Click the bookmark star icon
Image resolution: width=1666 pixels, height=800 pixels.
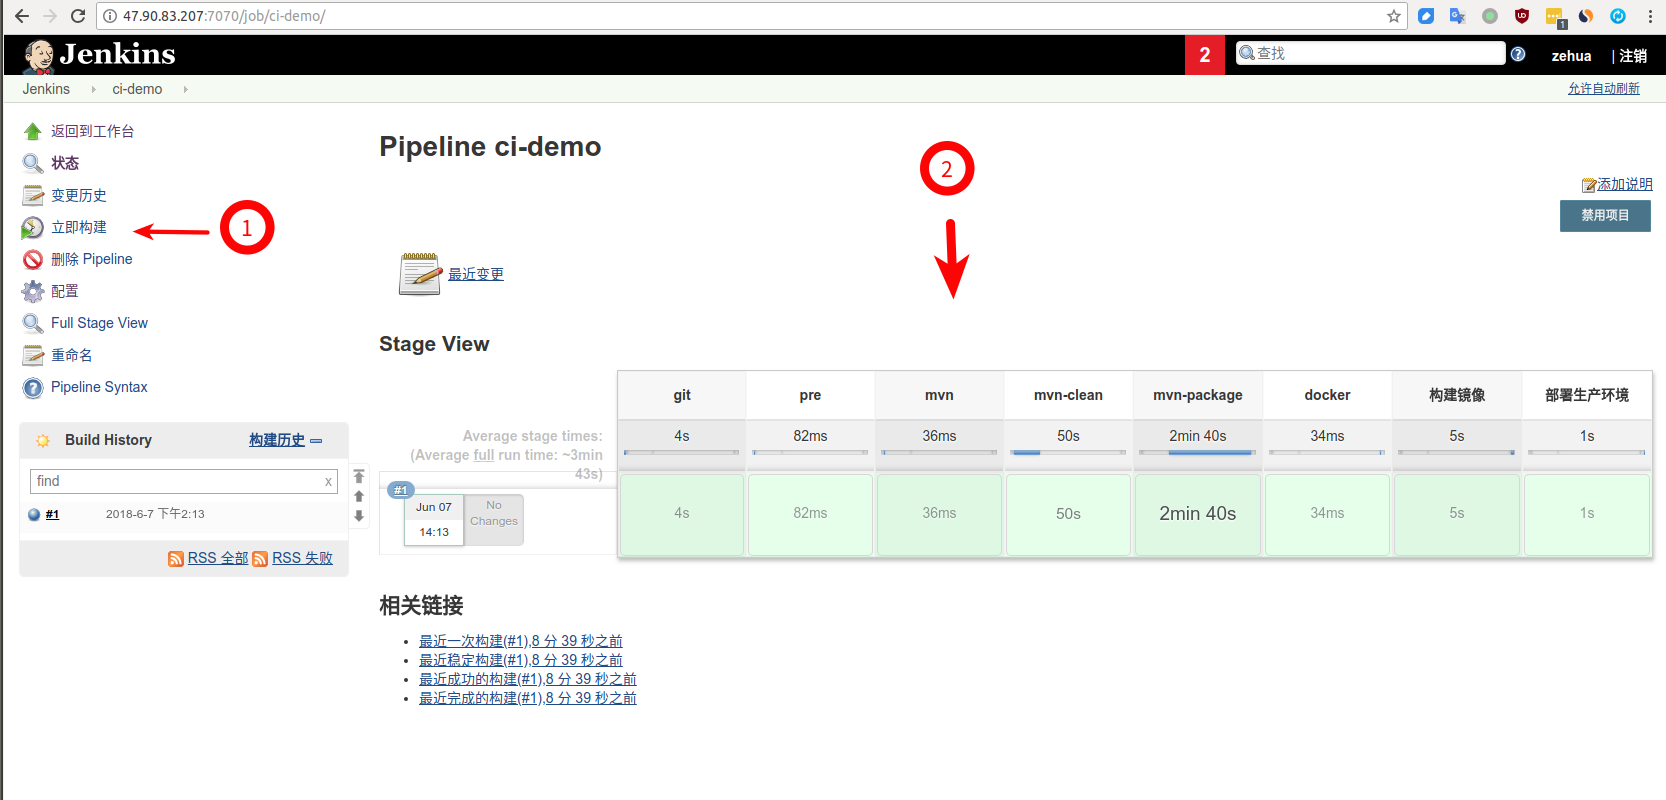1393,16
